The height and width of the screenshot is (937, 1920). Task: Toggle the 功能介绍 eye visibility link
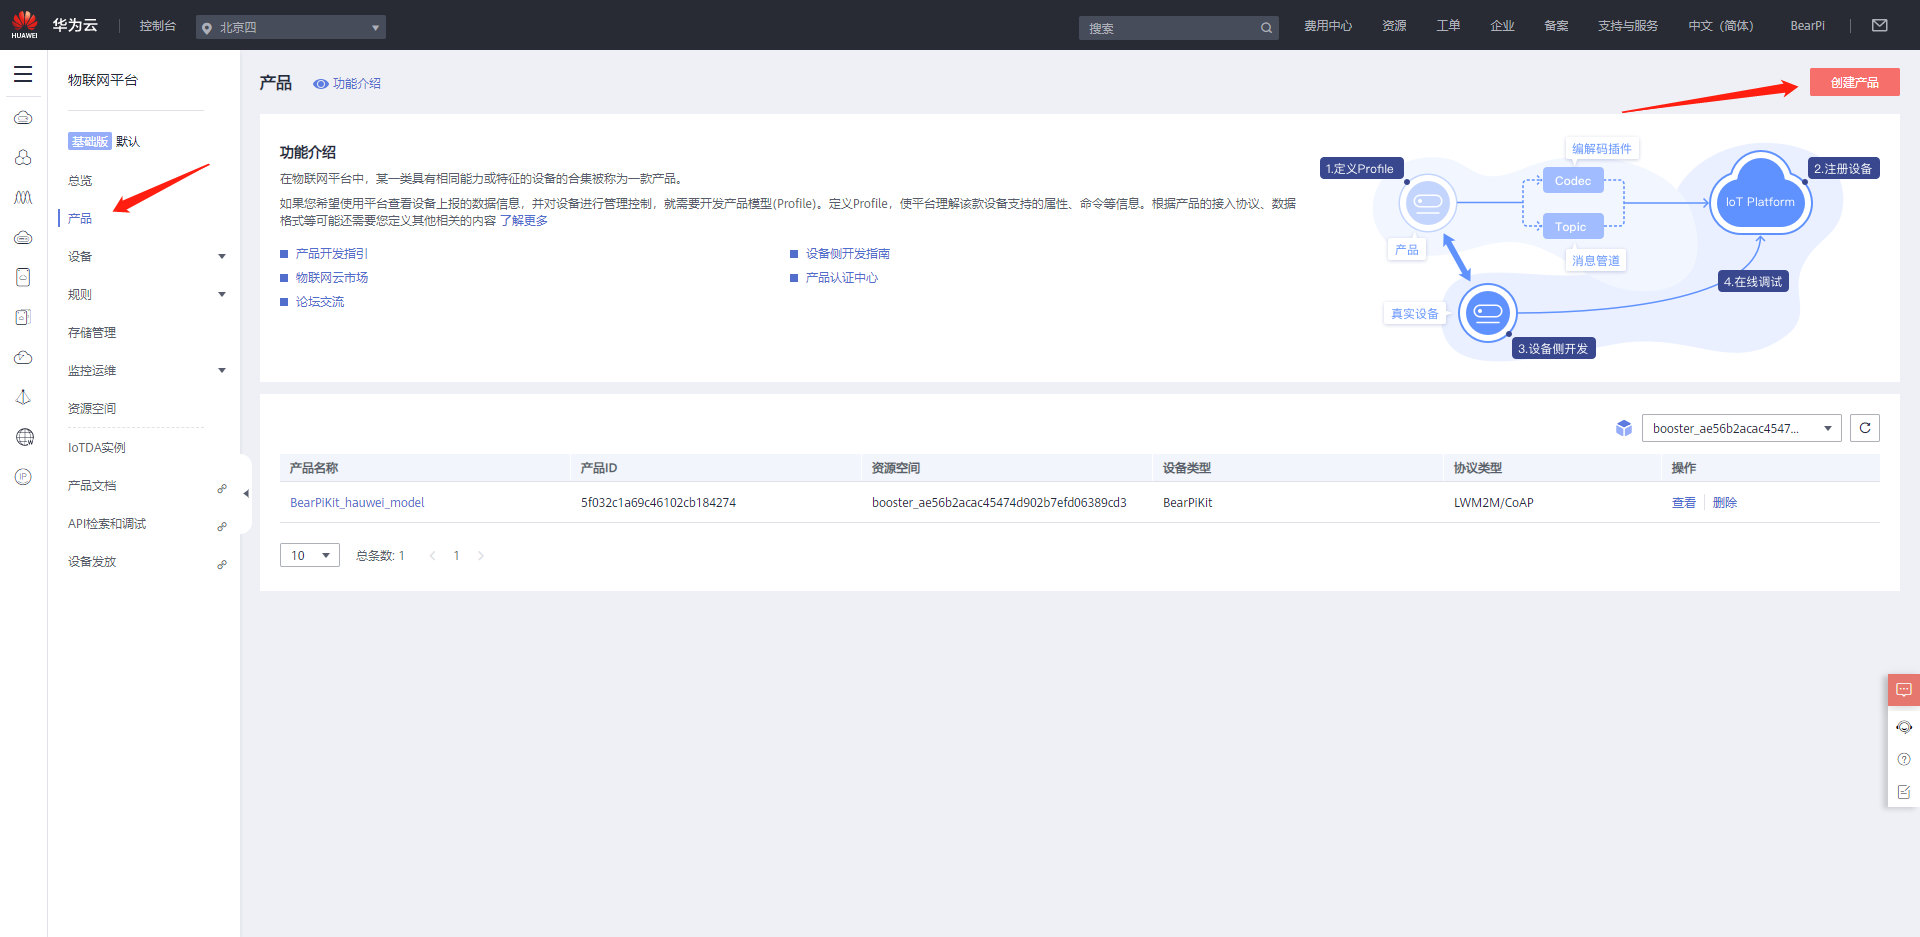click(x=347, y=84)
